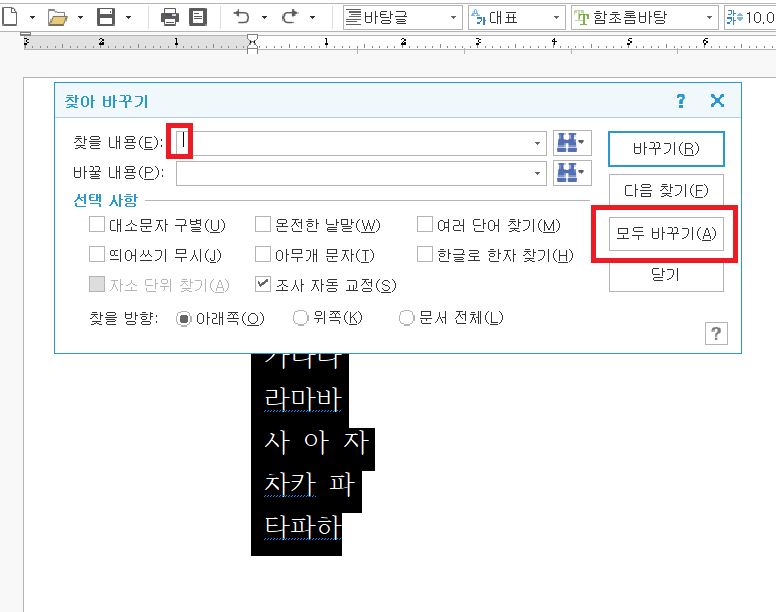Image resolution: width=776 pixels, height=612 pixels.
Task: Click the selected text 타파하
Action: pos(303,526)
